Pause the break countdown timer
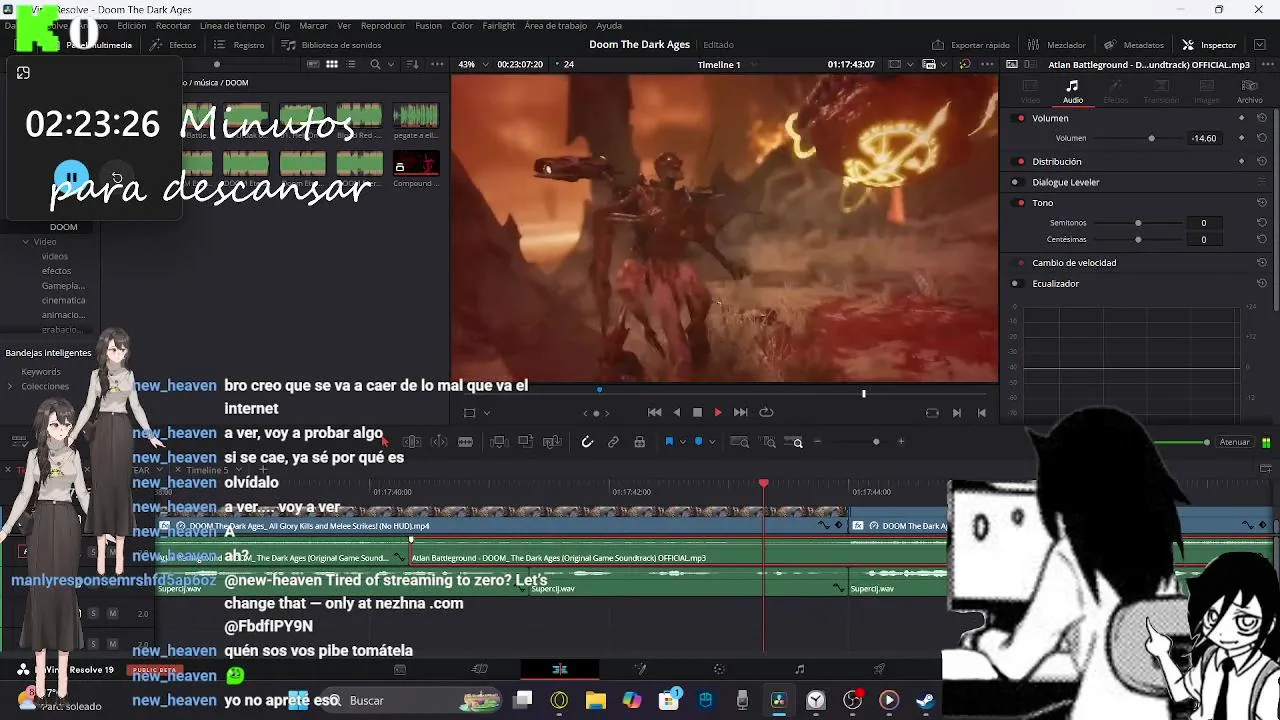 pyautogui.click(x=71, y=178)
